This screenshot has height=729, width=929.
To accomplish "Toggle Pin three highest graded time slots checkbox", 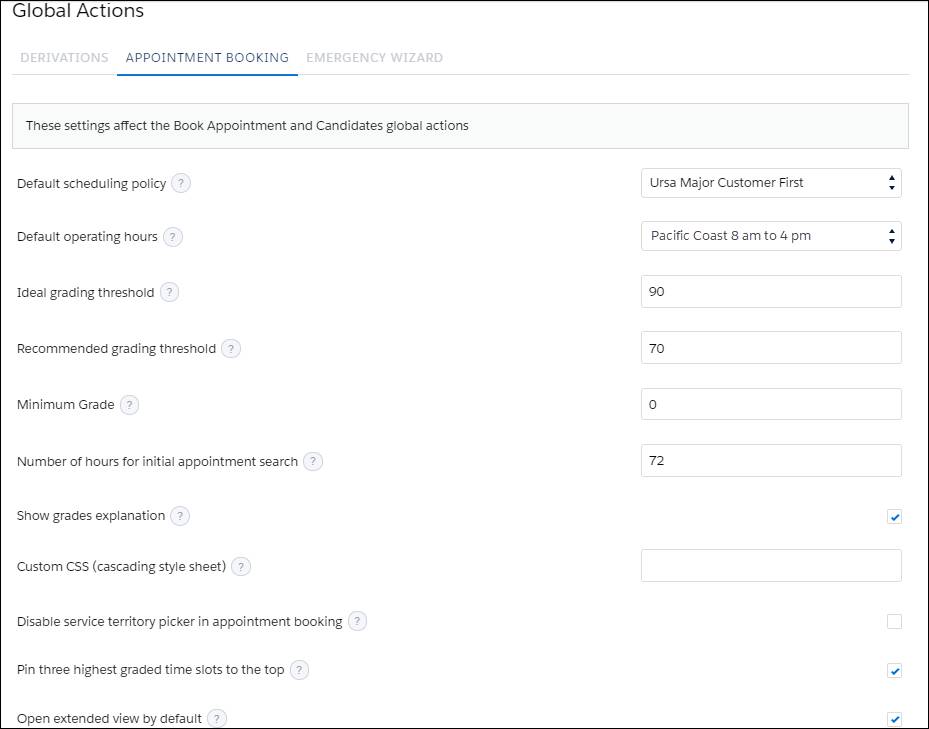I will point(894,671).
